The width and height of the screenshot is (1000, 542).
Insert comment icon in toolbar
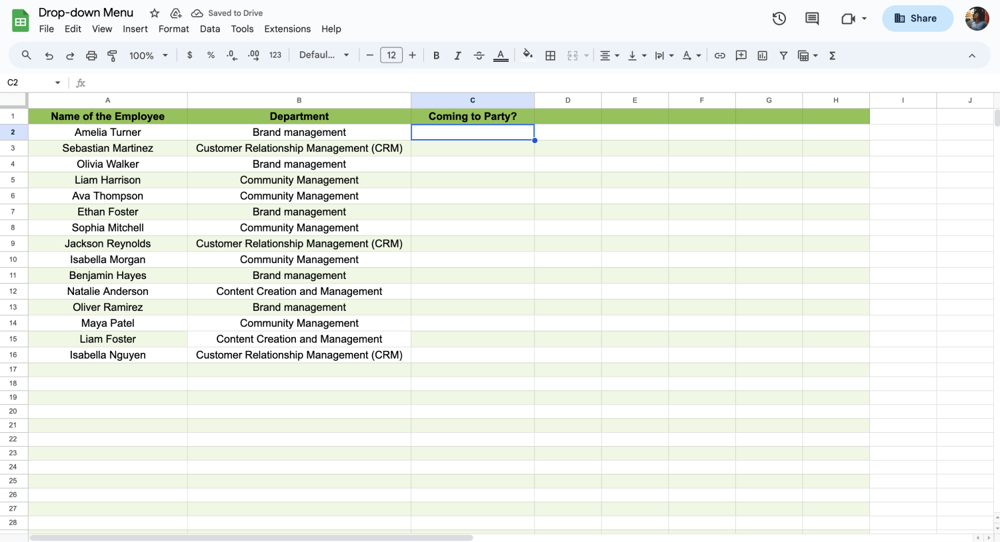click(x=741, y=55)
